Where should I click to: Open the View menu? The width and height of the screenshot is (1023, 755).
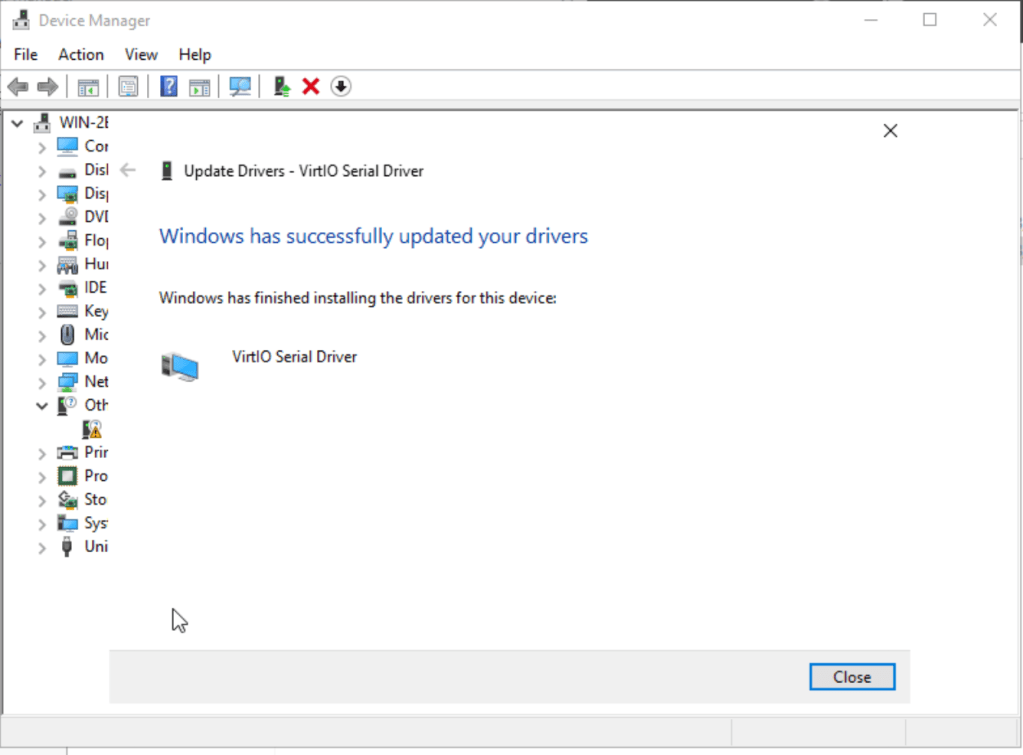pos(141,55)
